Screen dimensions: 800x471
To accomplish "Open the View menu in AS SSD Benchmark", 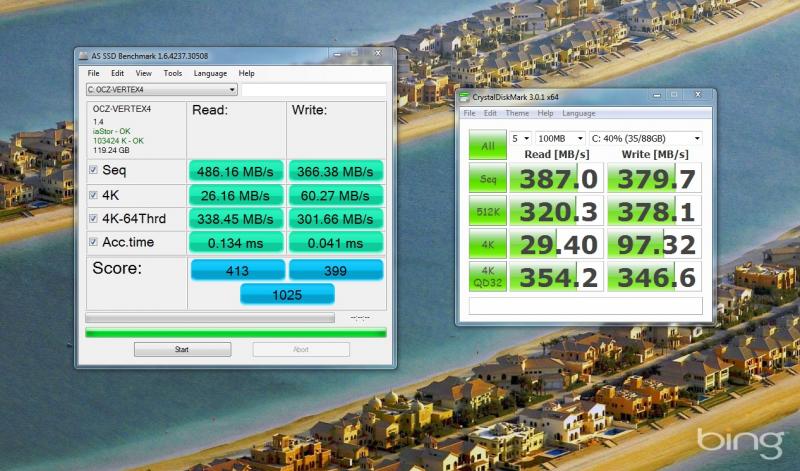I will 143,73.
